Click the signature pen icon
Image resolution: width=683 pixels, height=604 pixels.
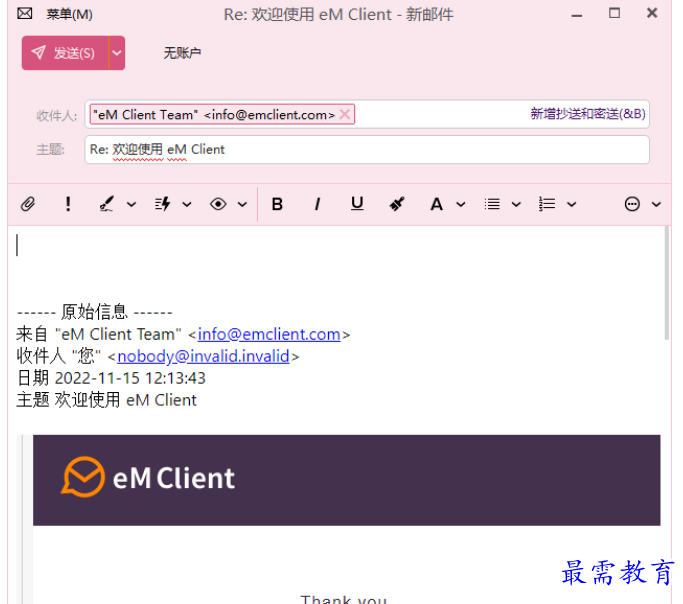[x=106, y=204]
